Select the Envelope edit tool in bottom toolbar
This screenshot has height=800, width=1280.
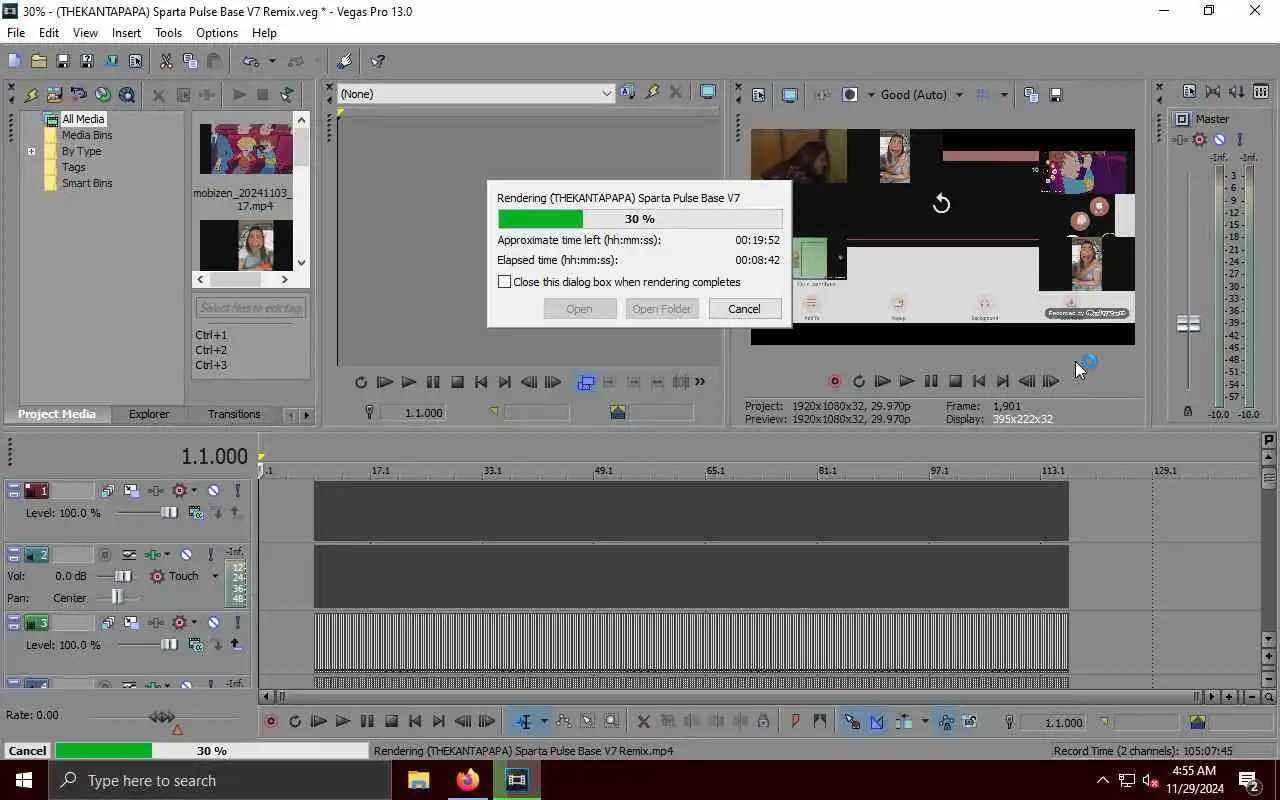point(564,722)
